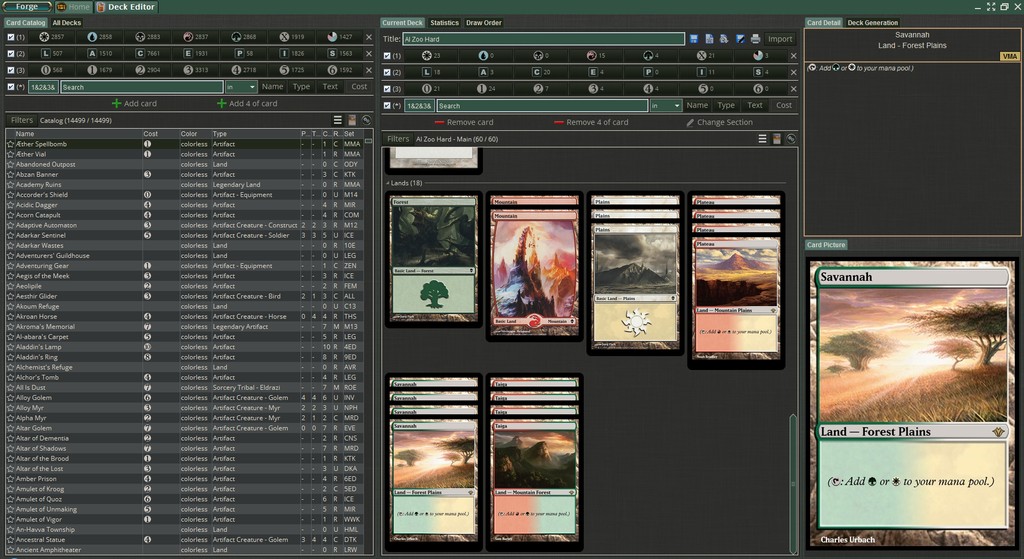Uncheck the catalog's type filter row (2)

click(x=11, y=53)
